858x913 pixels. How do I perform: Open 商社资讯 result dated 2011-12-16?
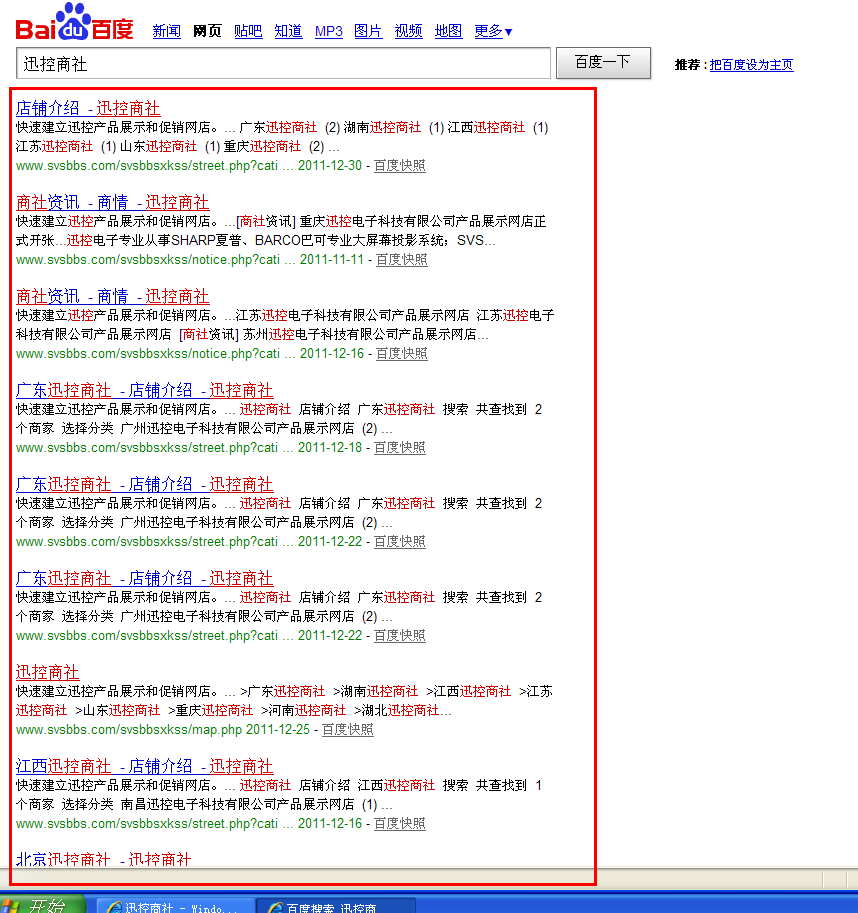click(112, 296)
